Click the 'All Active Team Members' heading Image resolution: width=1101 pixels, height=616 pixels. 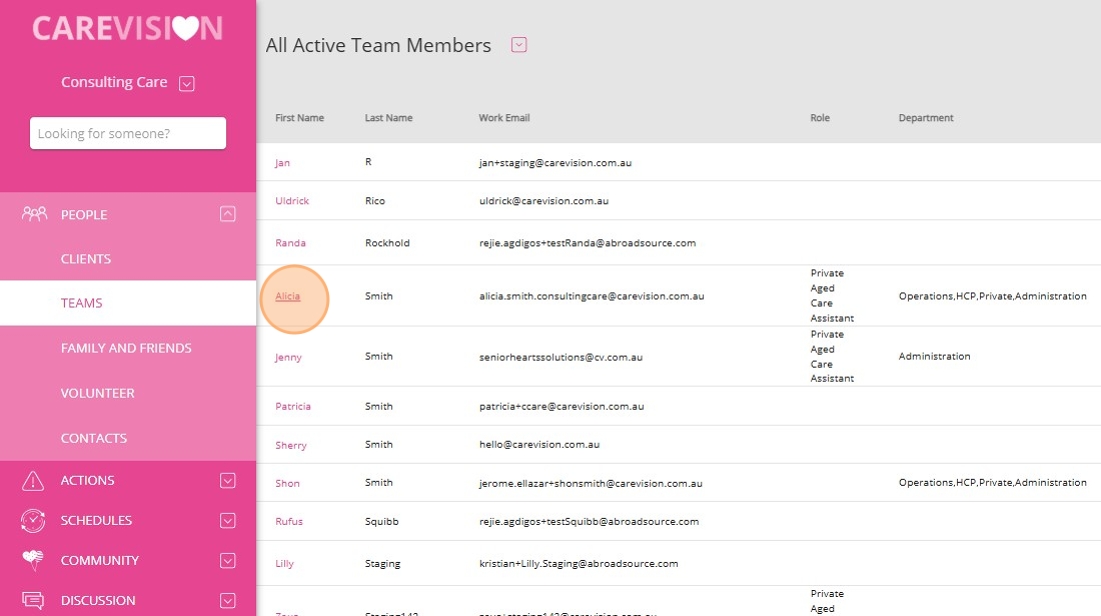[x=378, y=45]
